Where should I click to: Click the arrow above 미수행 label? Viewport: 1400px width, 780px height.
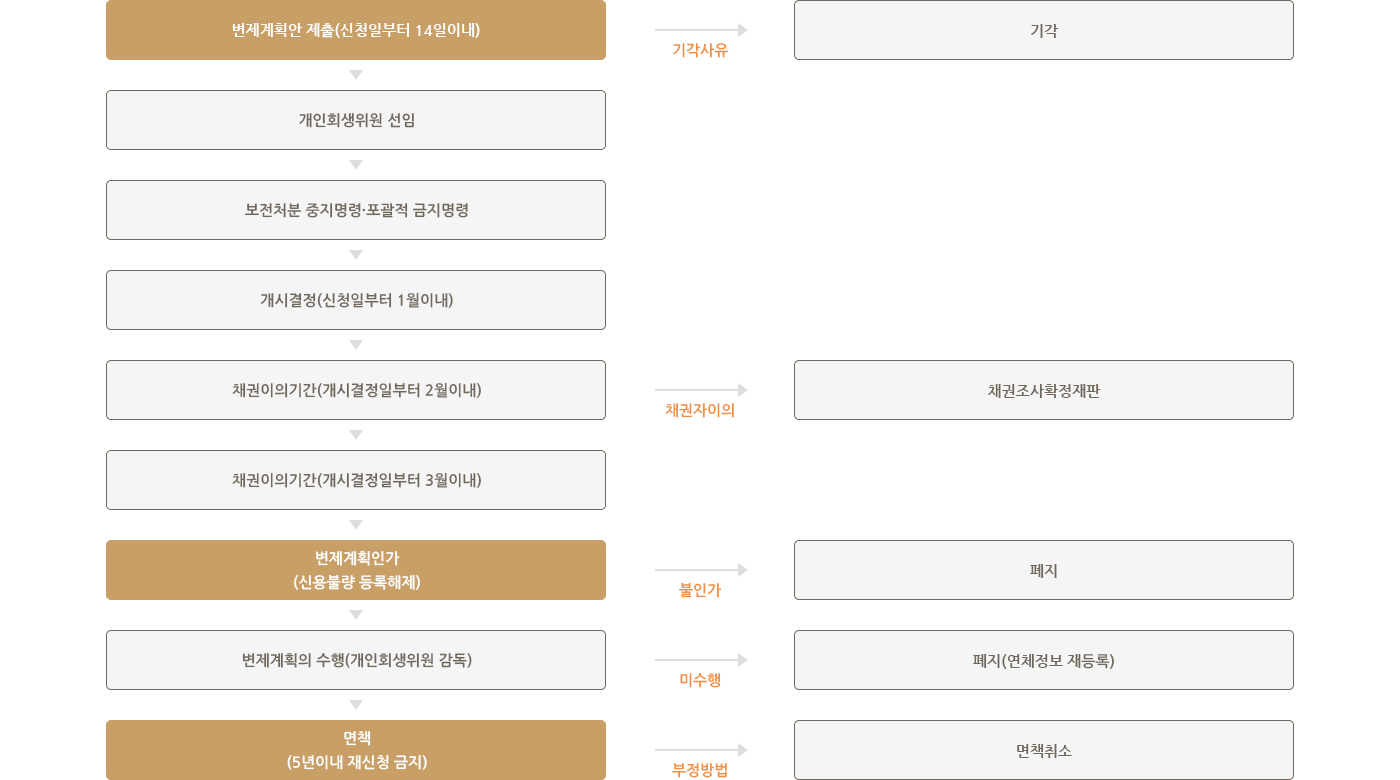[701, 660]
